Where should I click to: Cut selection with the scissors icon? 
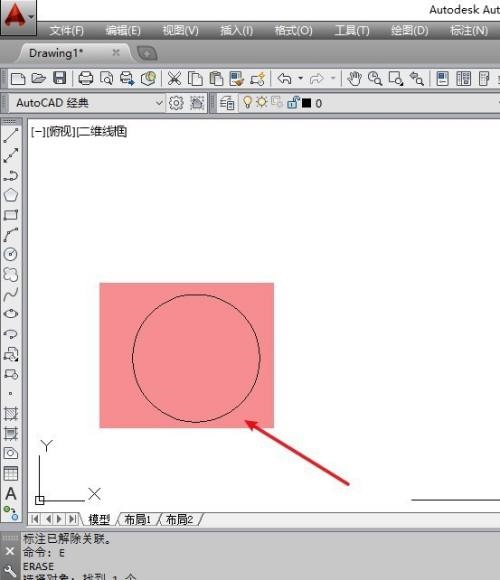click(174, 78)
